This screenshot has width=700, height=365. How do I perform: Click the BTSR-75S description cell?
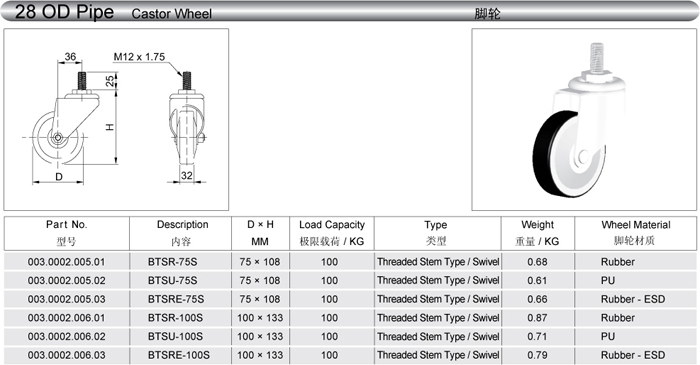coord(173,262)
